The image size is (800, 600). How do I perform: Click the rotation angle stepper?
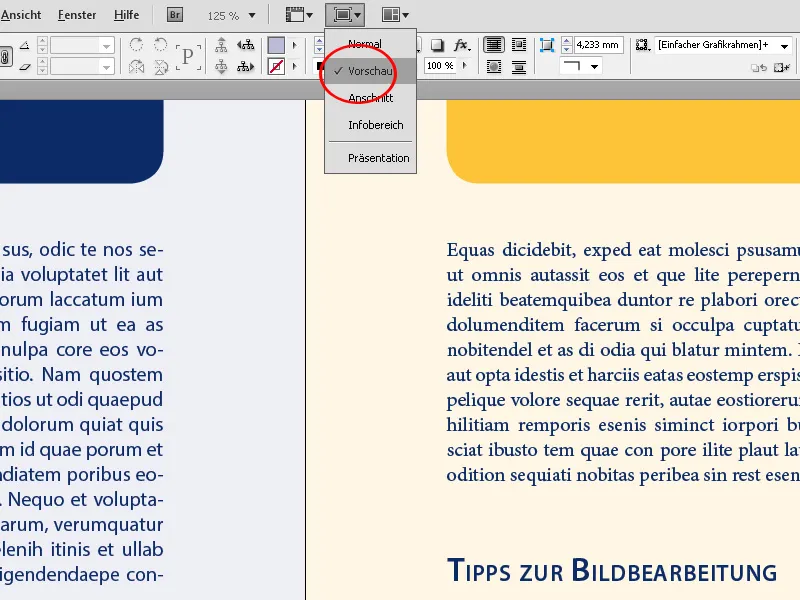click(42, 45)
